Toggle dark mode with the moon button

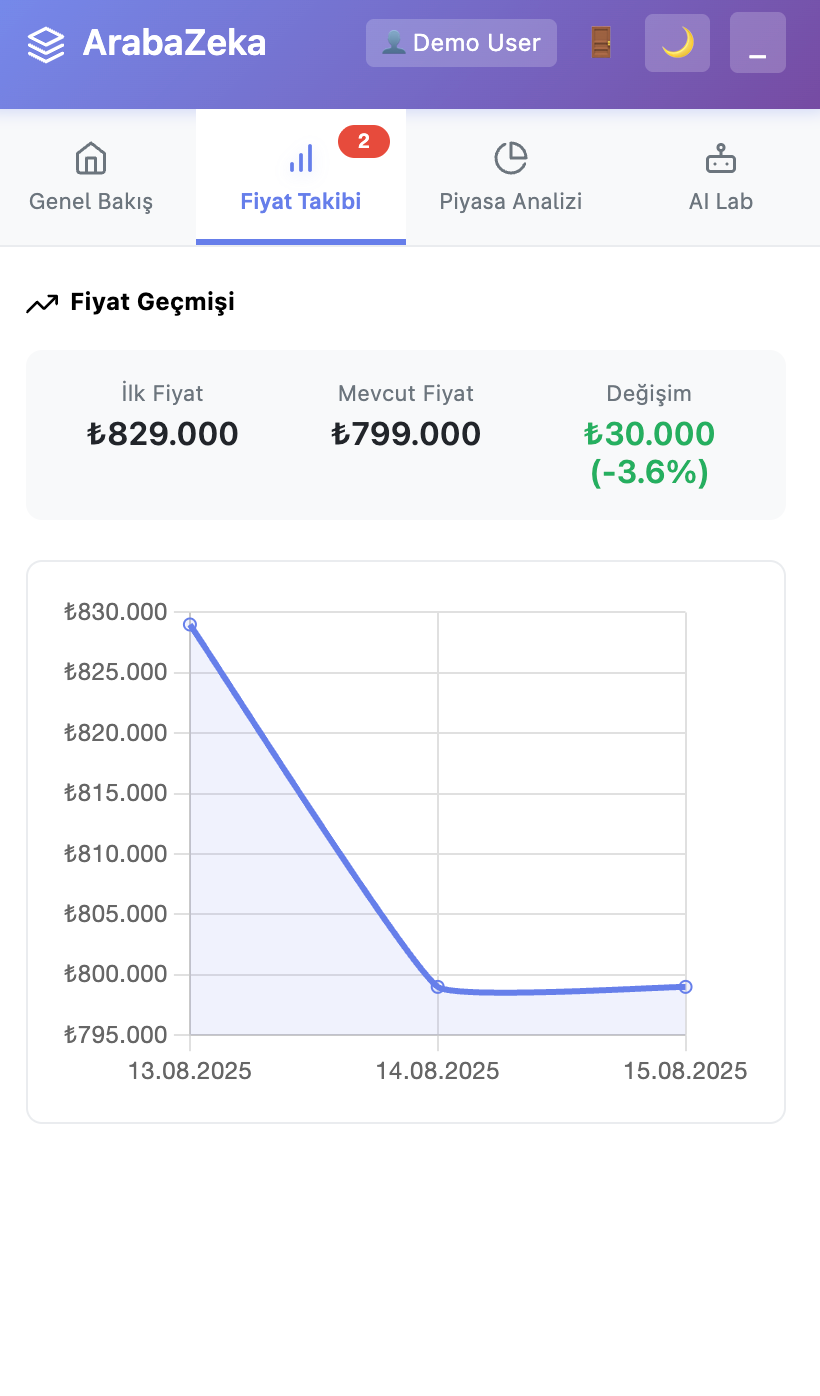coord(677,43)
